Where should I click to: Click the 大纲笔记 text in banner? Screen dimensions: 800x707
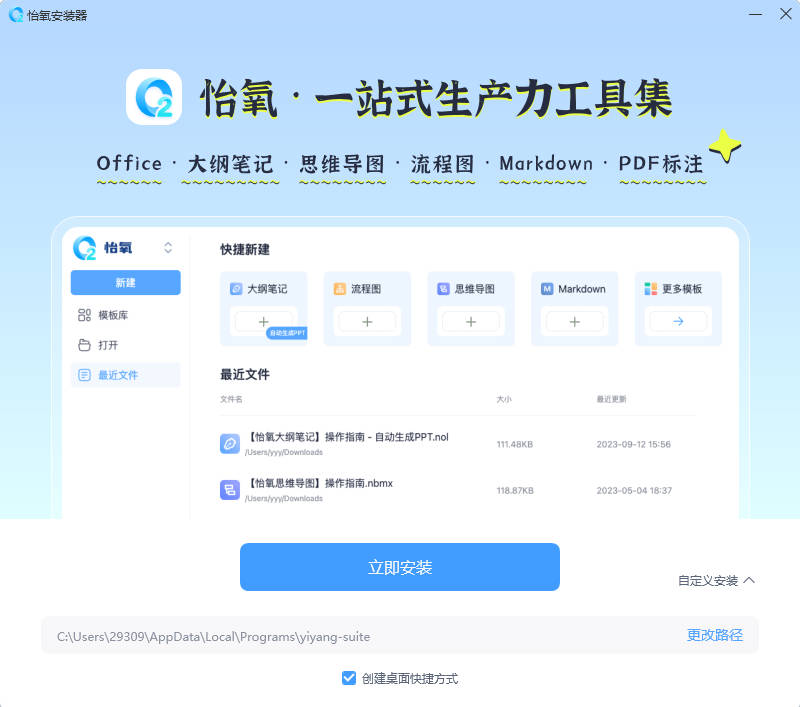230,164
